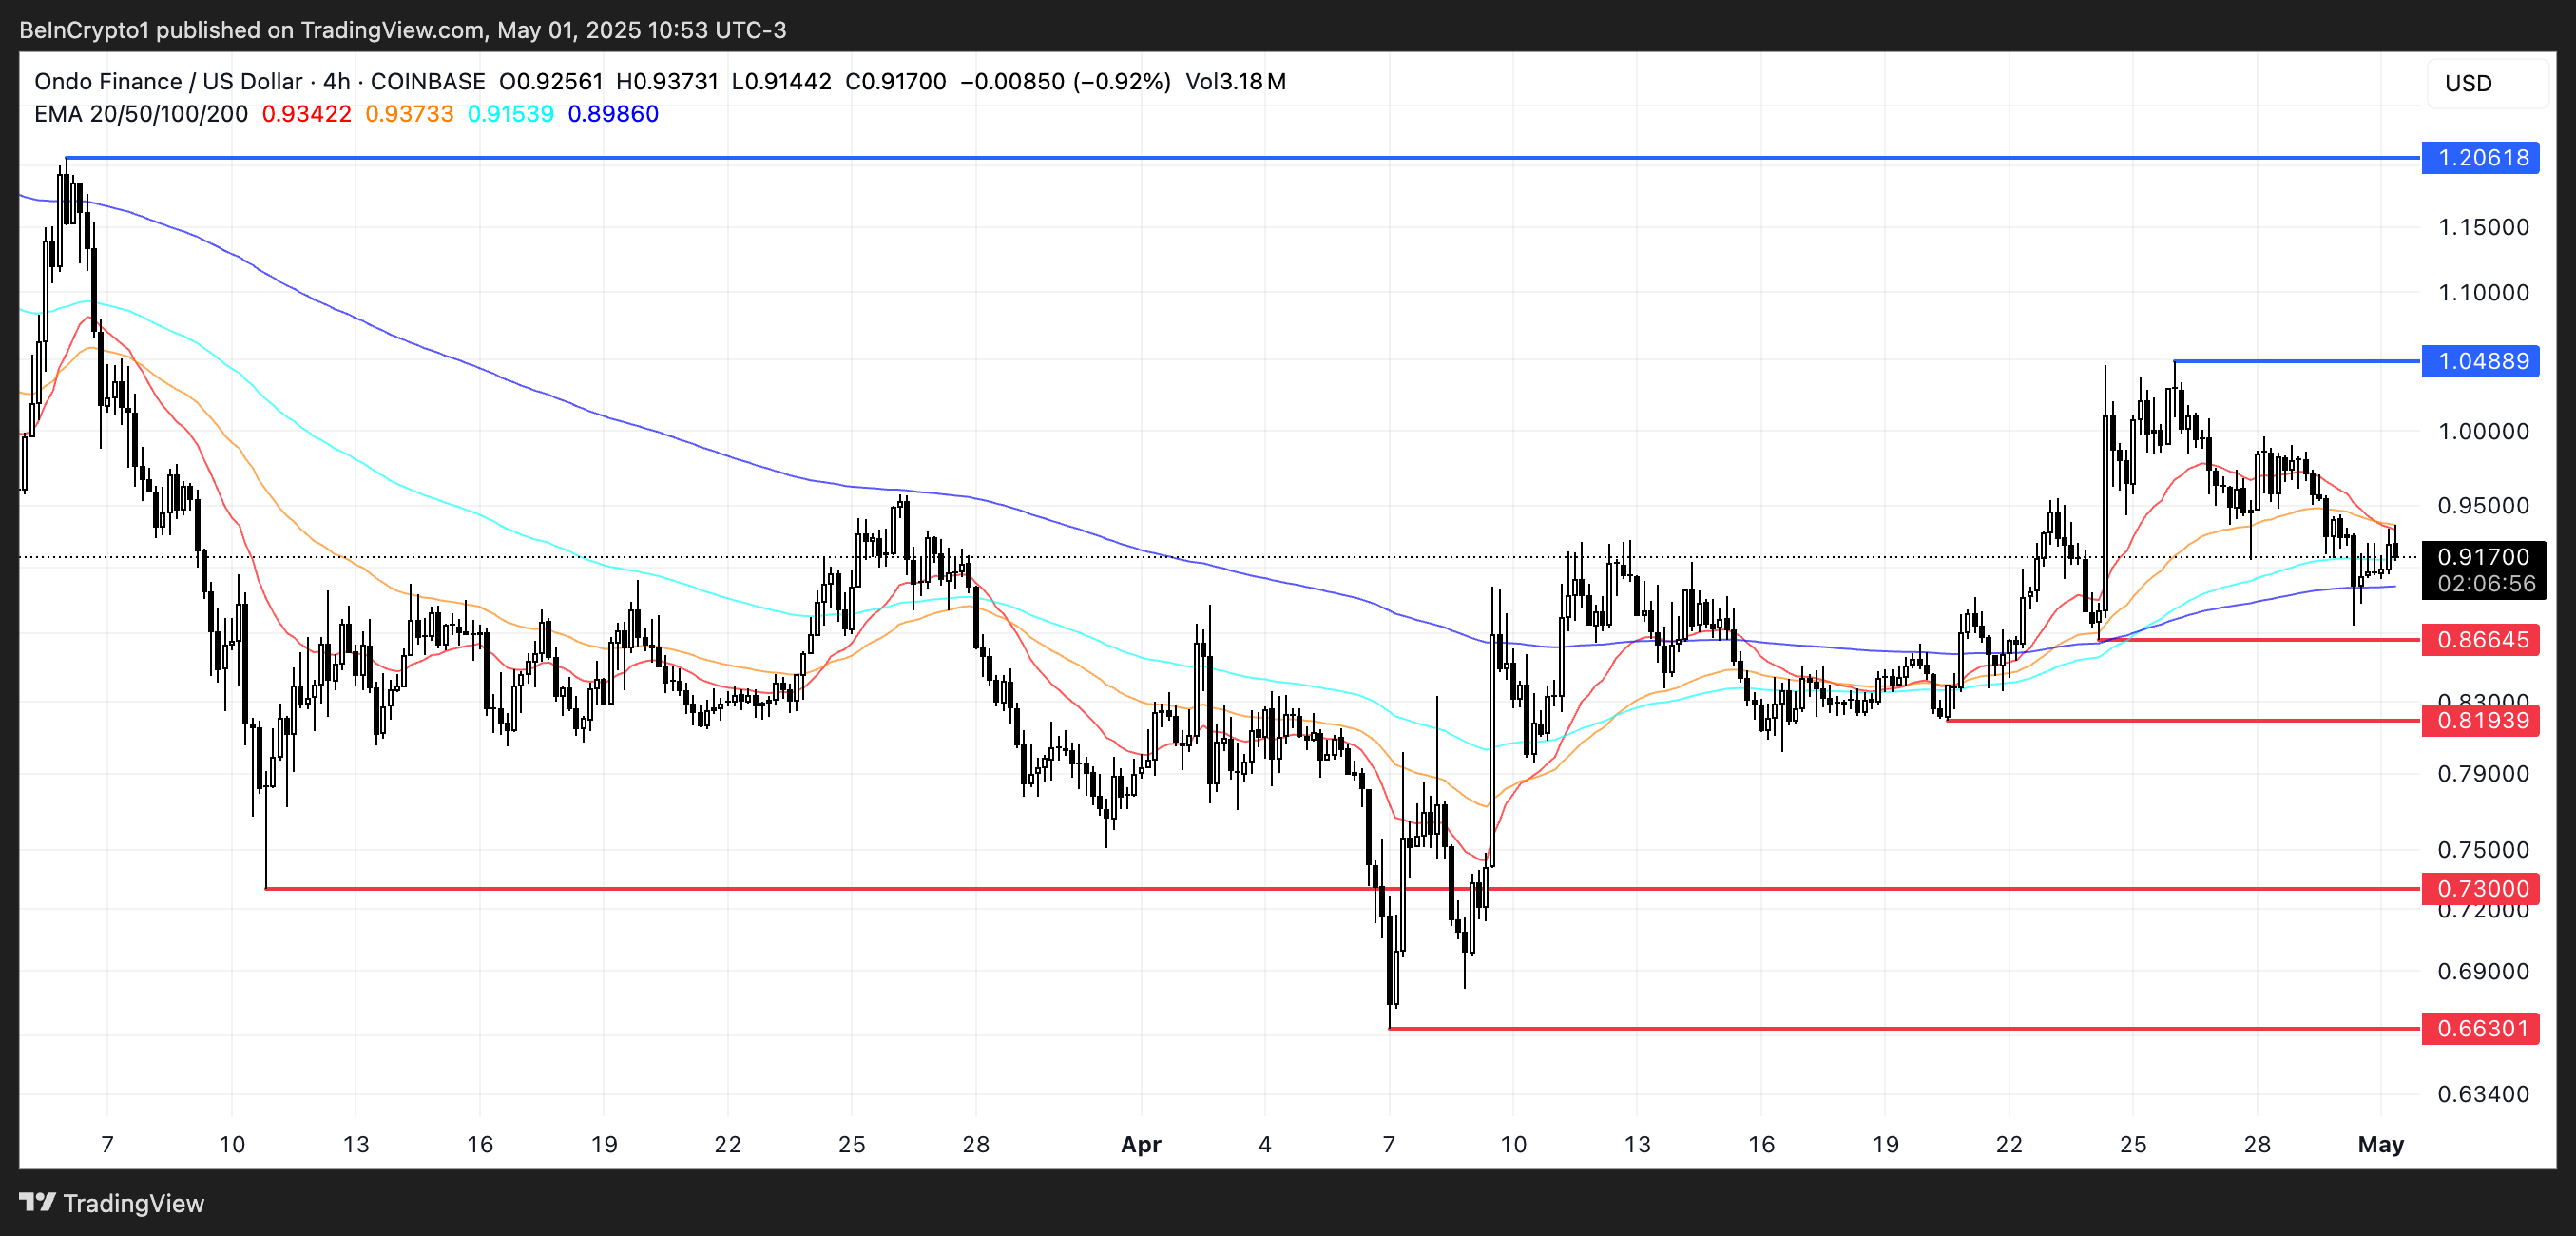Screen dimensions: 2576x1236
Task: Select the 0.86645 red support price label
Action: click(x=2481, y=639)
